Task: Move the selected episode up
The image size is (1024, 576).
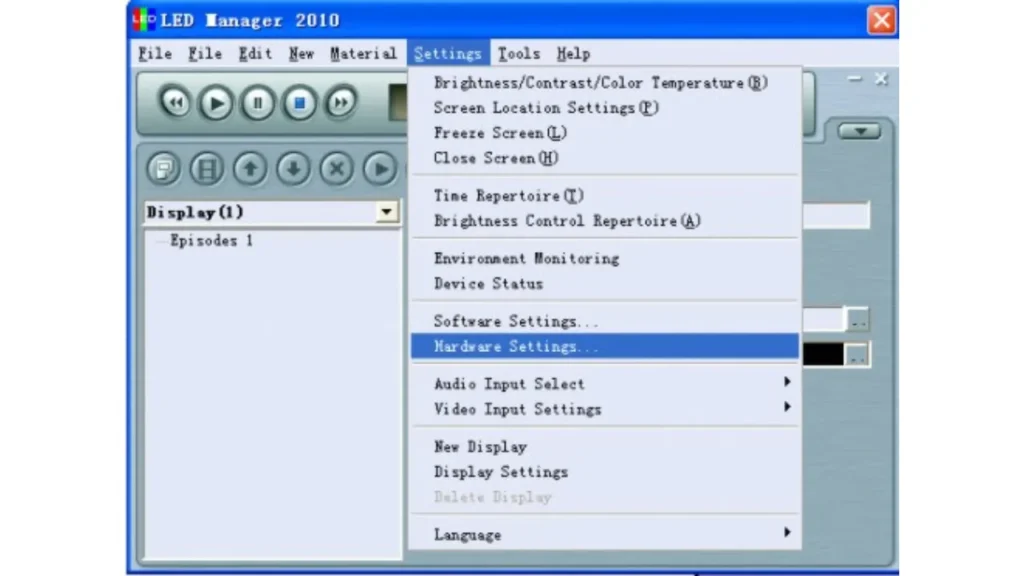Action: [248, 169]
